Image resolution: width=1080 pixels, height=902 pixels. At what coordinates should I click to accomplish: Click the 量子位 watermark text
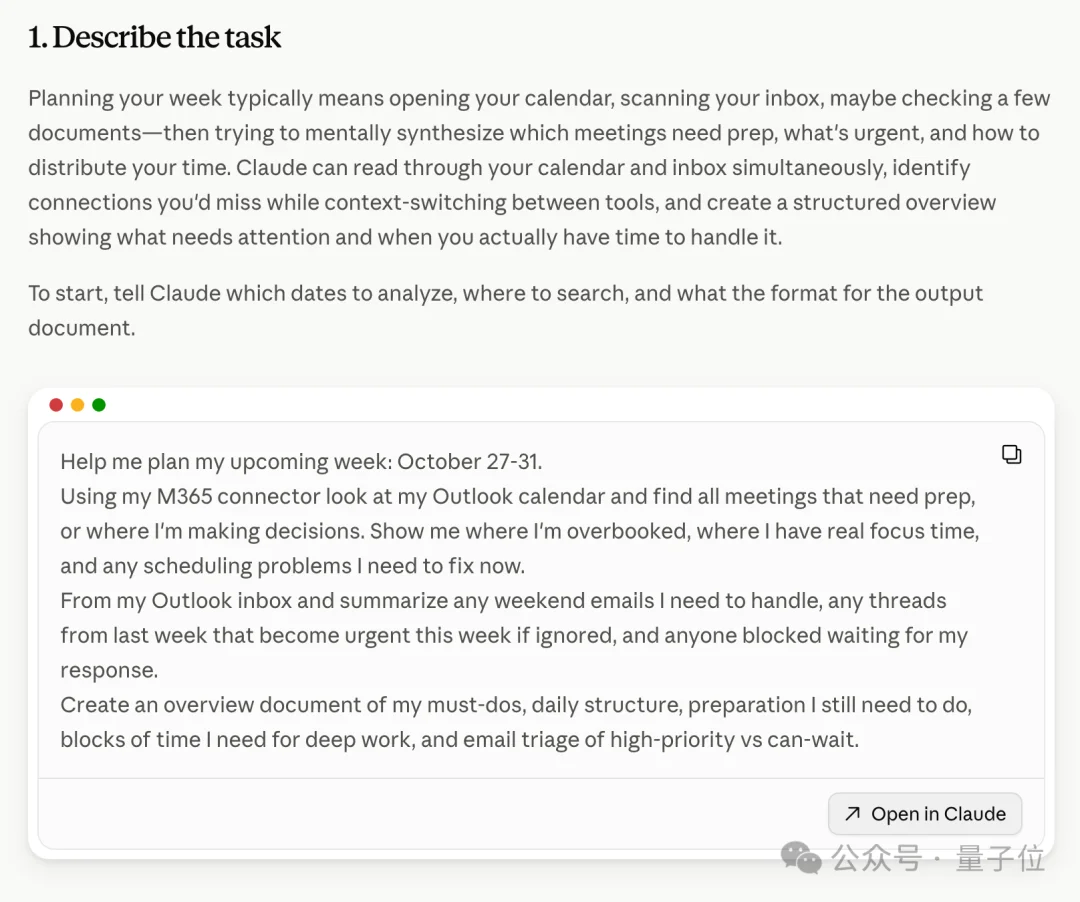coord(1000,858)
